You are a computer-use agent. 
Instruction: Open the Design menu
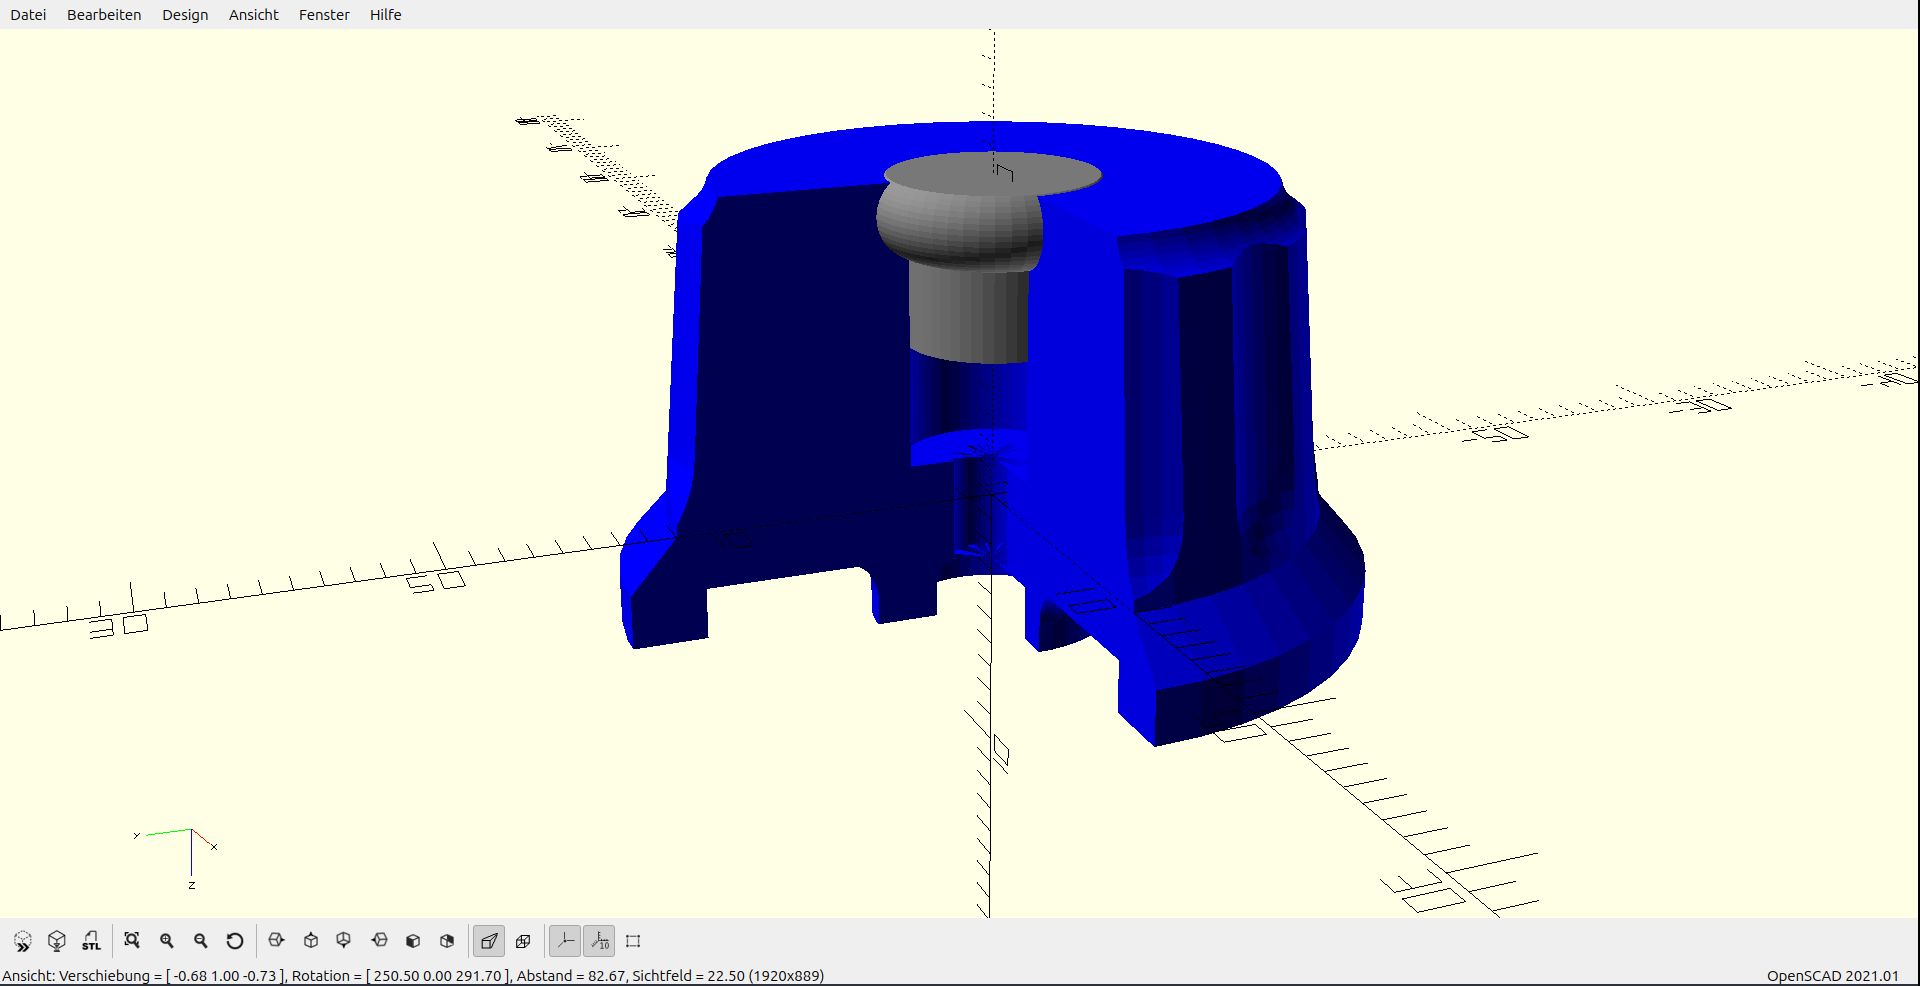pos(185,15)
